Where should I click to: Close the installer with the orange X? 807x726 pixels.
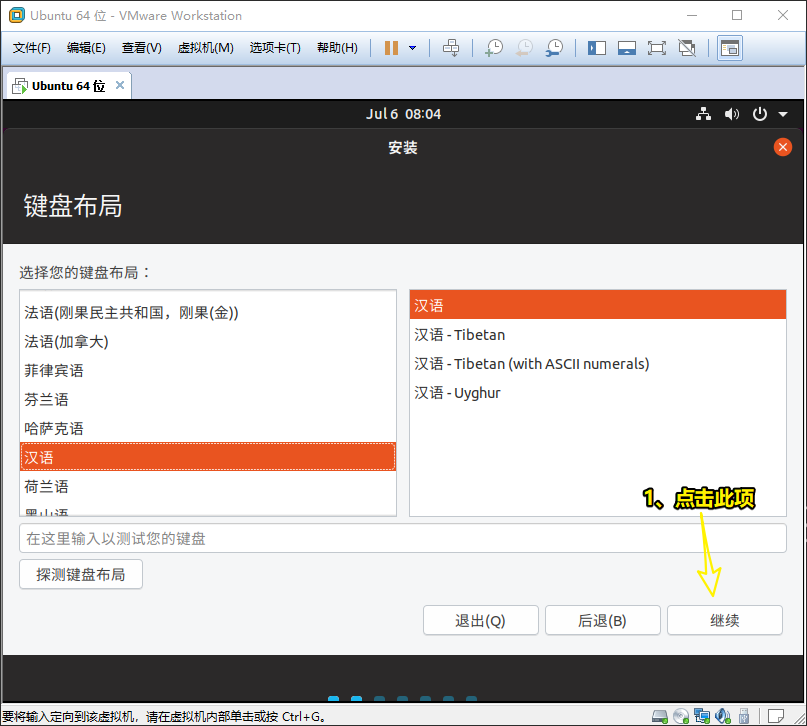(783, 147)
